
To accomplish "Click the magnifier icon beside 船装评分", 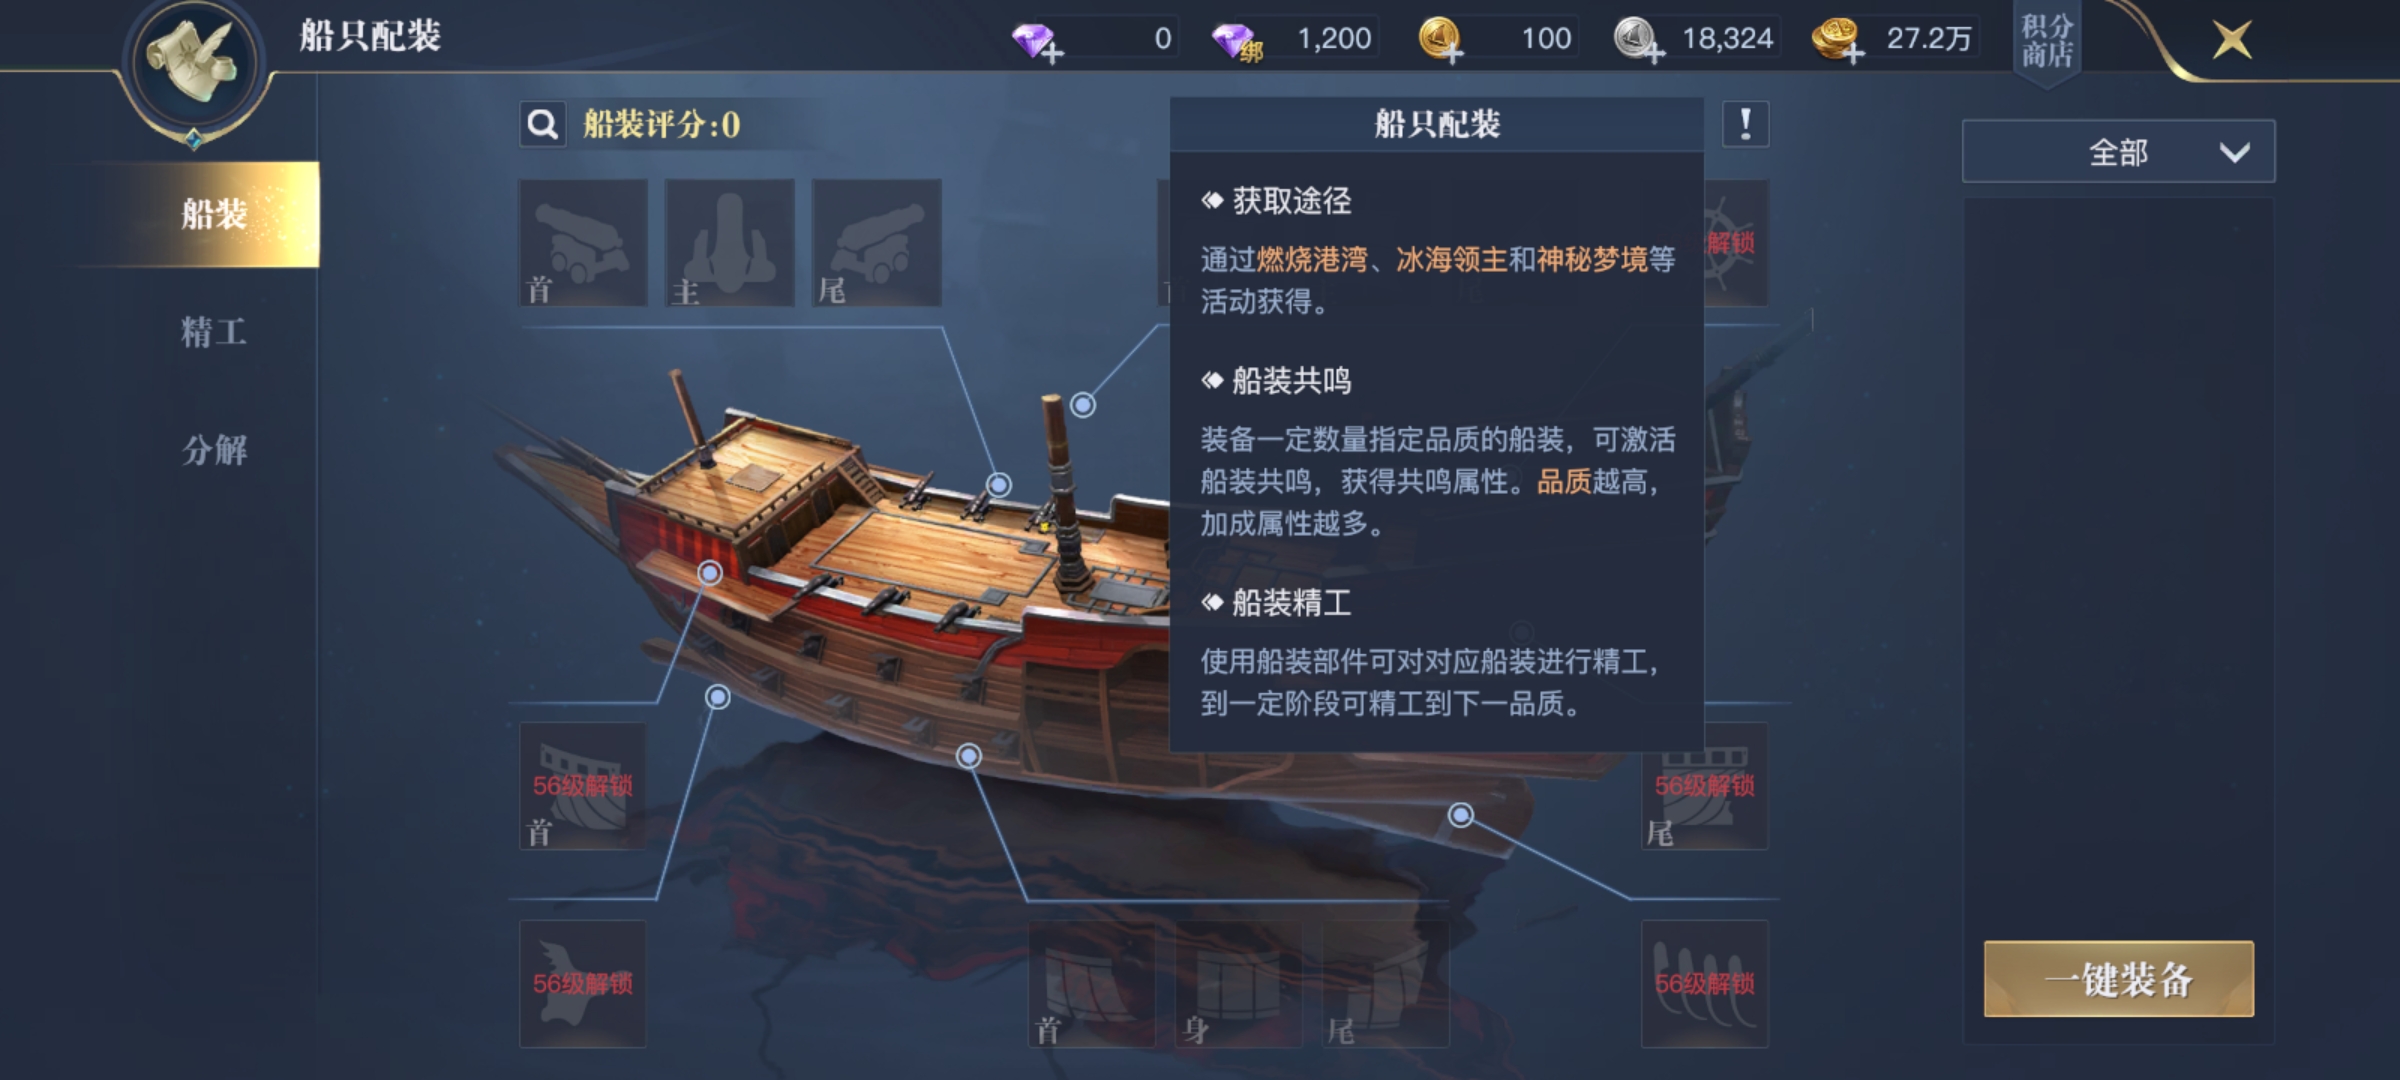I will (543, 125).
